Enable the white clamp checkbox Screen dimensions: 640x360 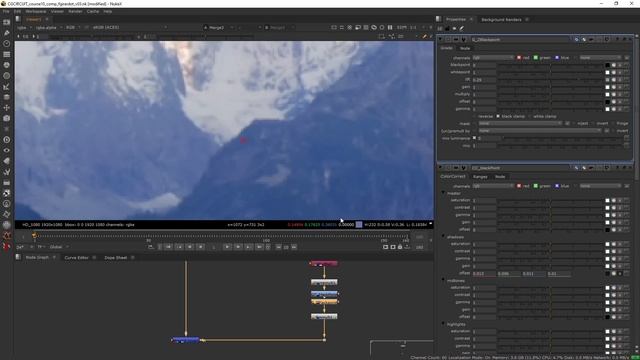pos(529,116)
